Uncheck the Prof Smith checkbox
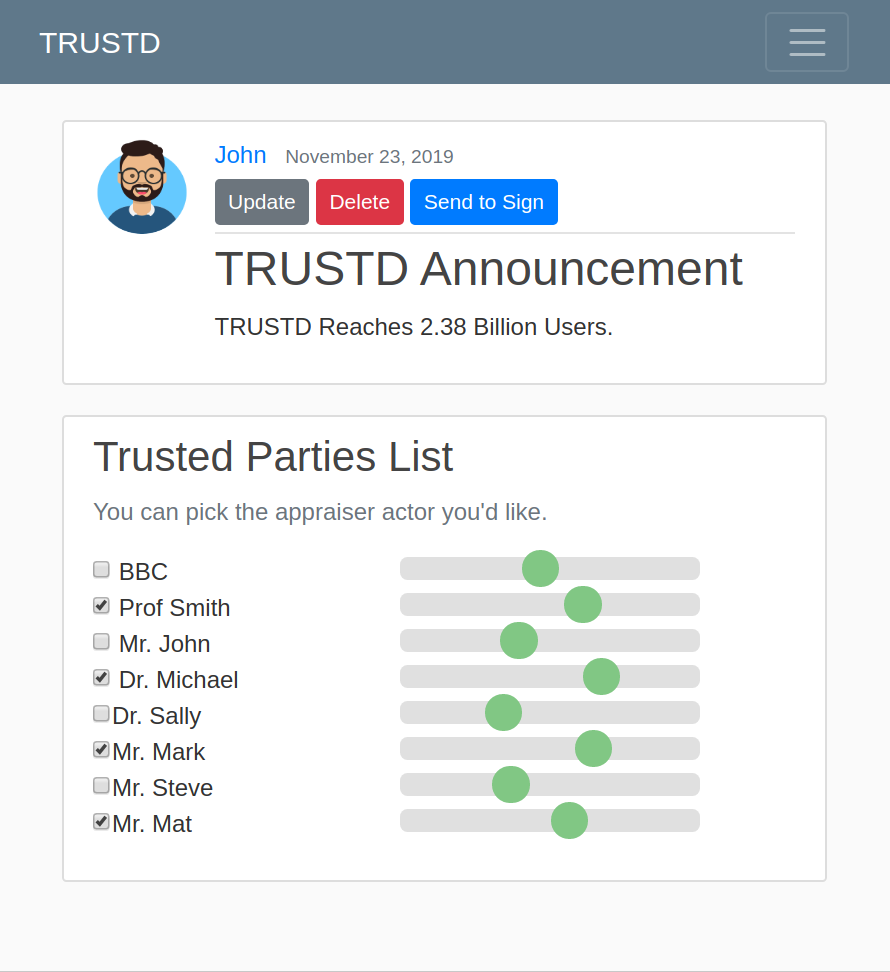The image size is (890, 972). point(101,605)
